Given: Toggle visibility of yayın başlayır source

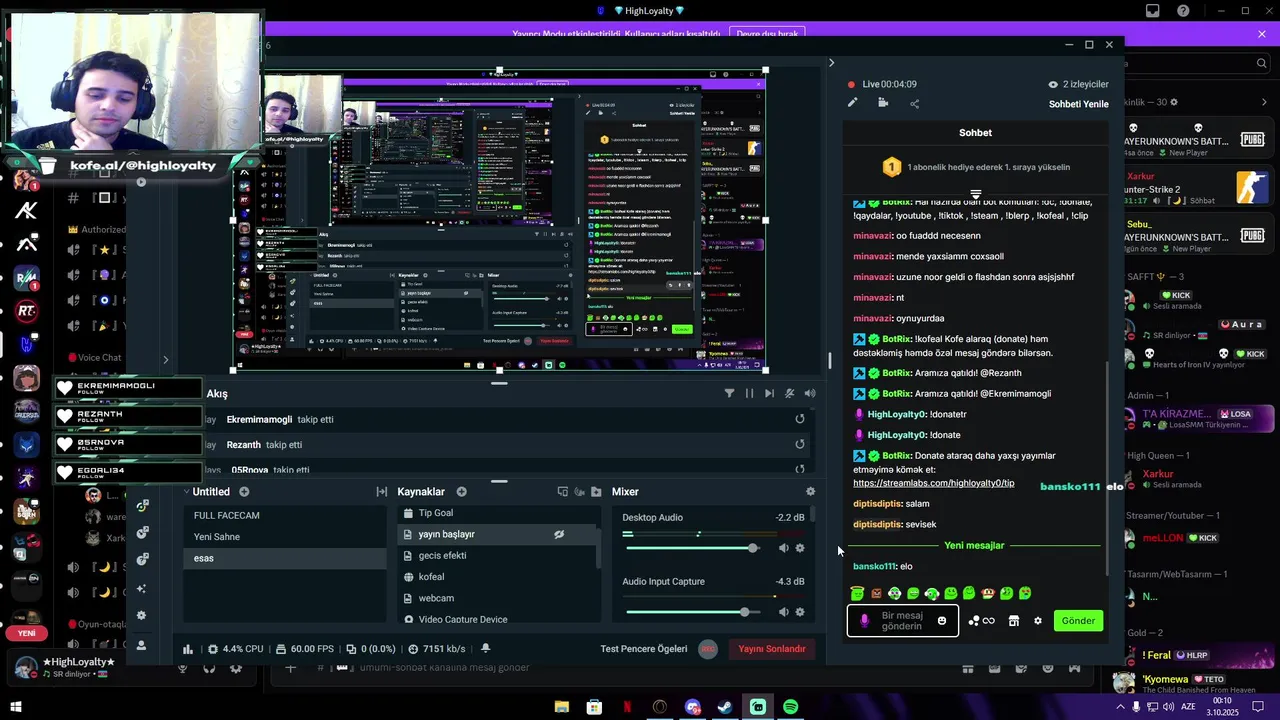Looking at the screenshot, I should coord(559,535).
